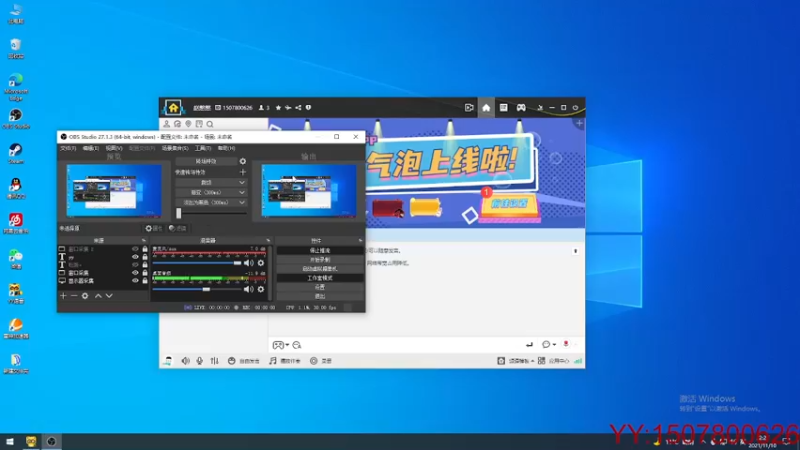The width and height of the screenshot is (800, 450).
Task: Open settings gear for desktop audio channel
Action: click(x=261, y=289)
